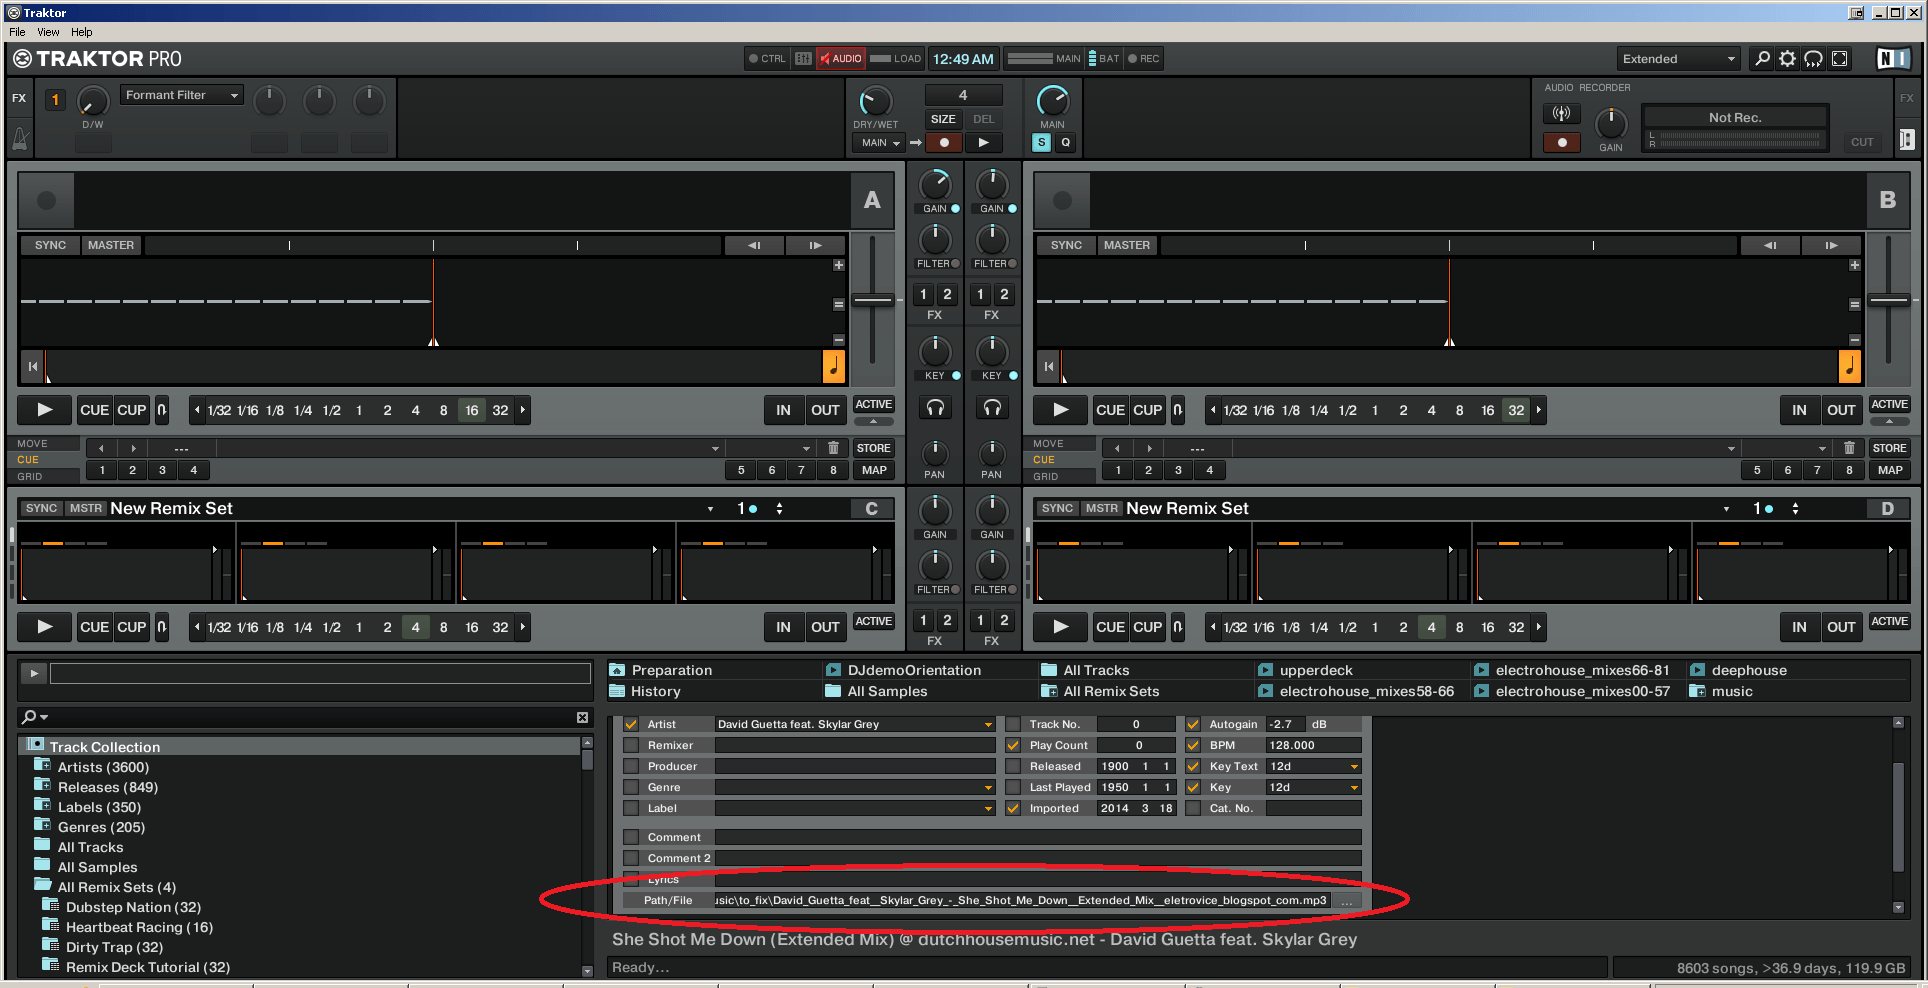Toggle the BPM checkbox
The image size is (1928, 988).
1193,745
